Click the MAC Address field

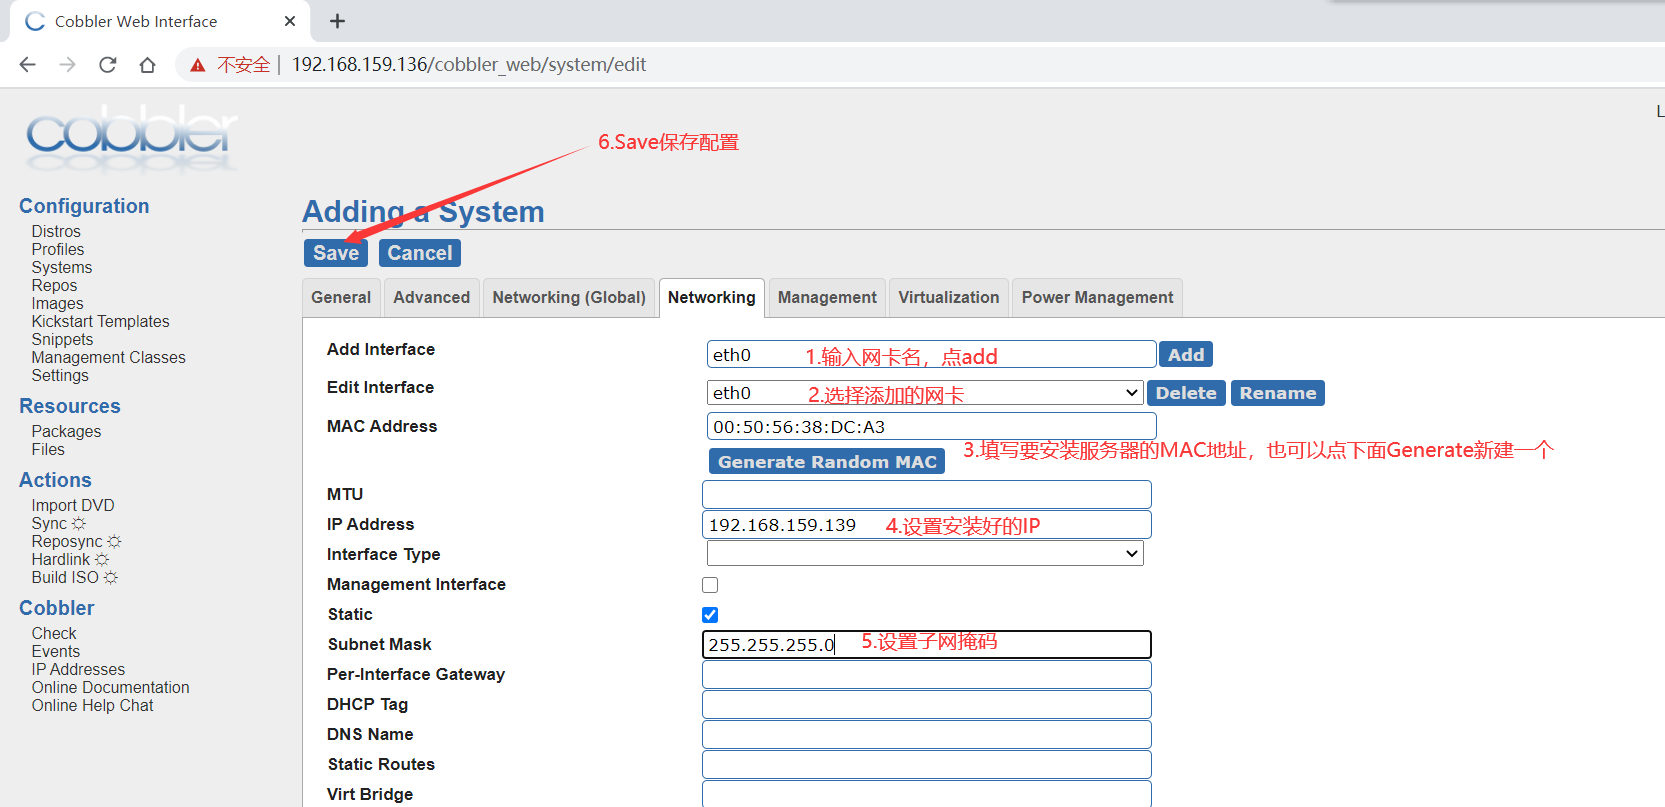931,427
